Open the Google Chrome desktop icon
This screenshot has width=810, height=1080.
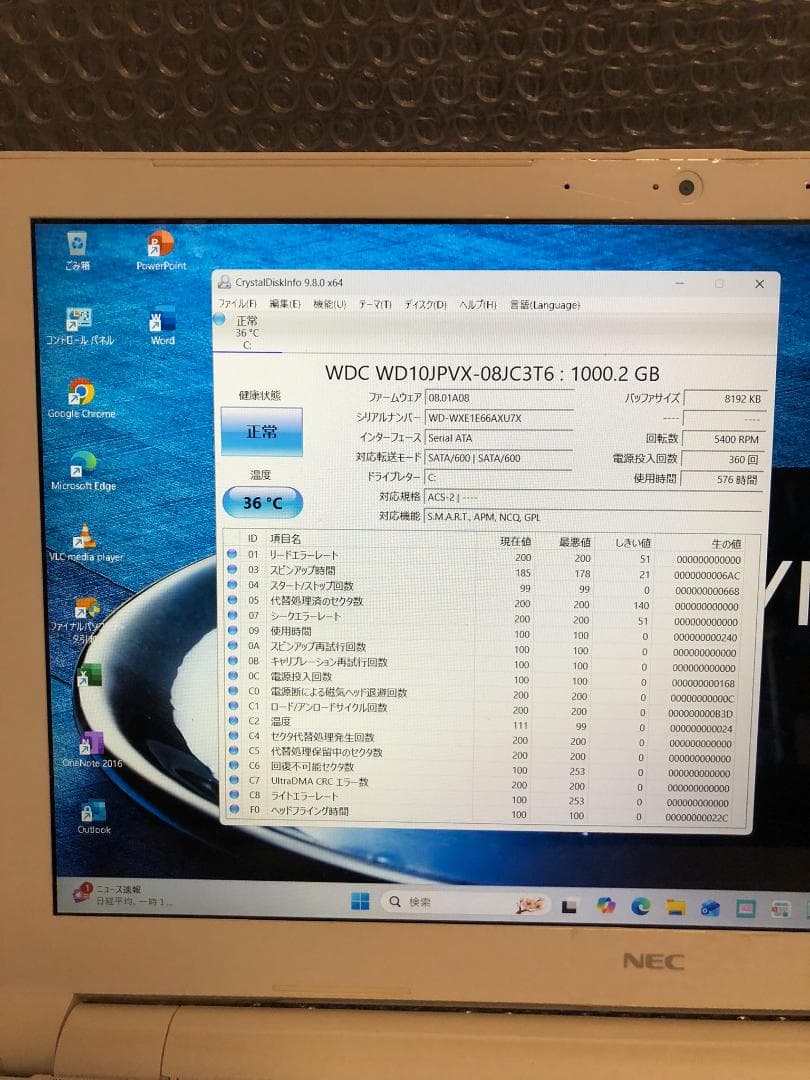click(81, 399)
